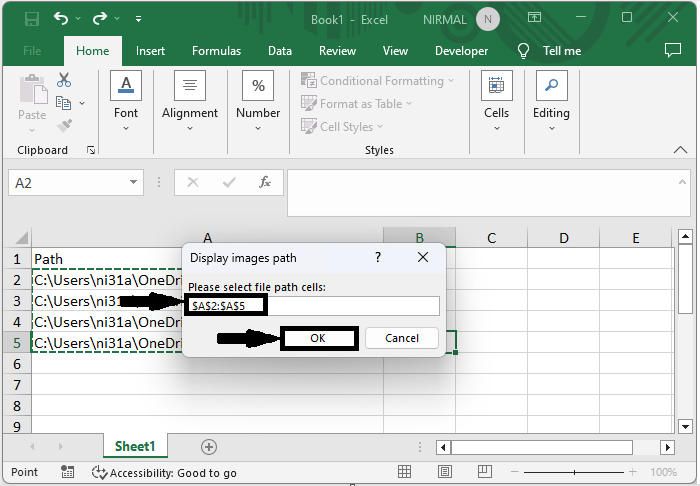Expand the Redo history dropdown arrow

click(x=117, y=19)
